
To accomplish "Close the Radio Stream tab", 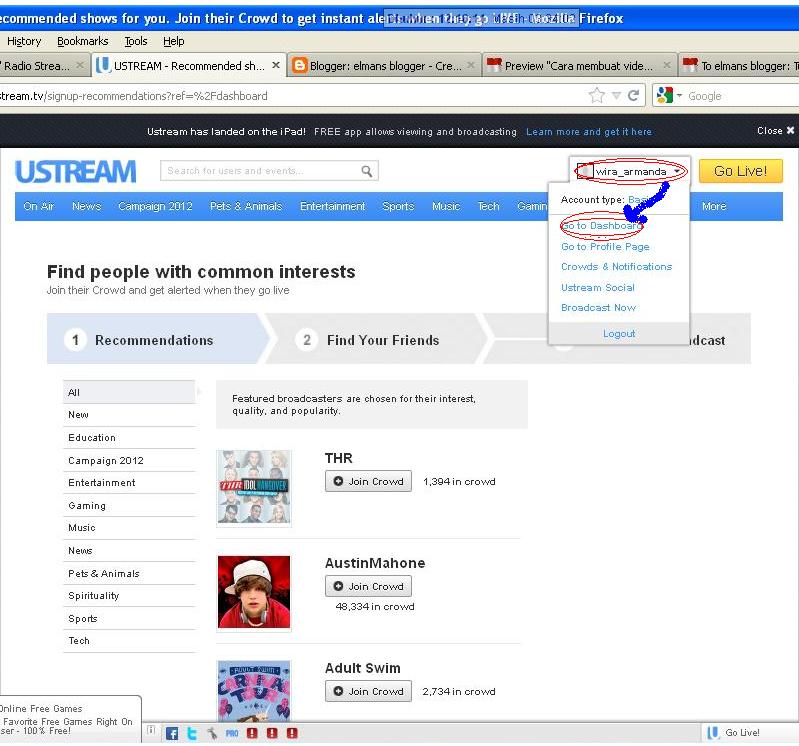I will click(79, 65).
